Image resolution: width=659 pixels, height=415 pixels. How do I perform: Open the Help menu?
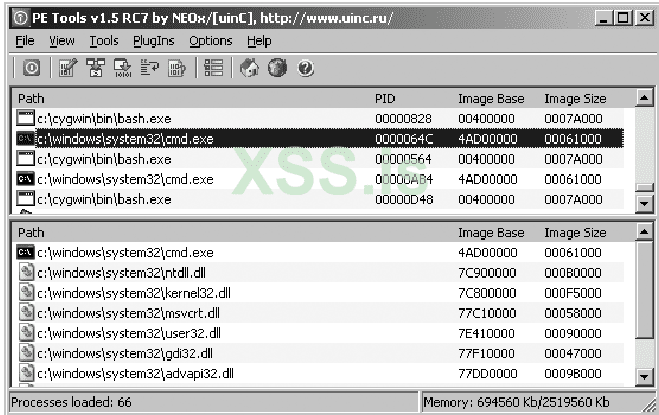pyautogui.click(x=259, y=41)
